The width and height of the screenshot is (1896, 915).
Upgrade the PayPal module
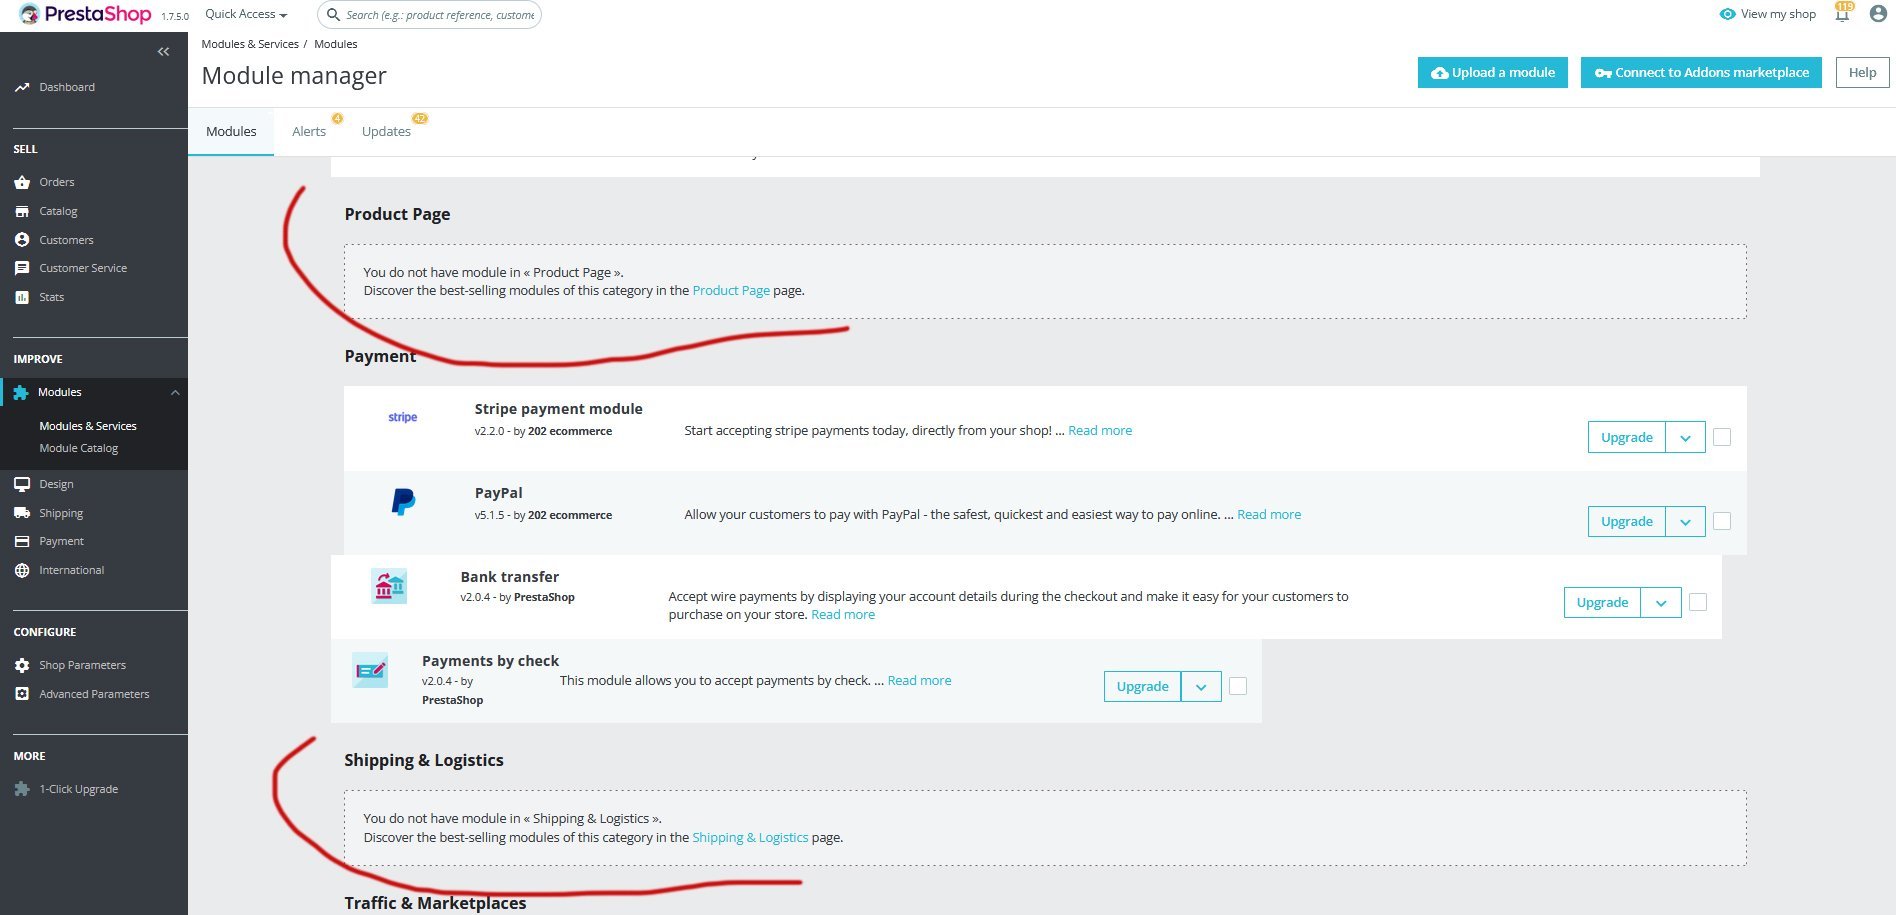1626,521
